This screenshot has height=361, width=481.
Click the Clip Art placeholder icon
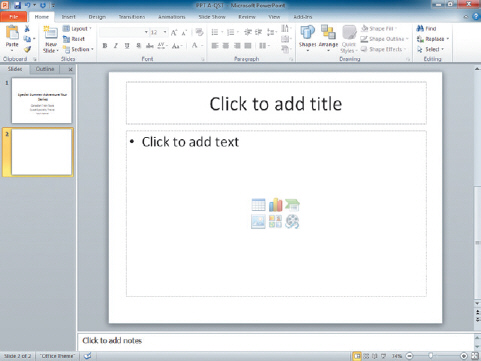point(275,221)
